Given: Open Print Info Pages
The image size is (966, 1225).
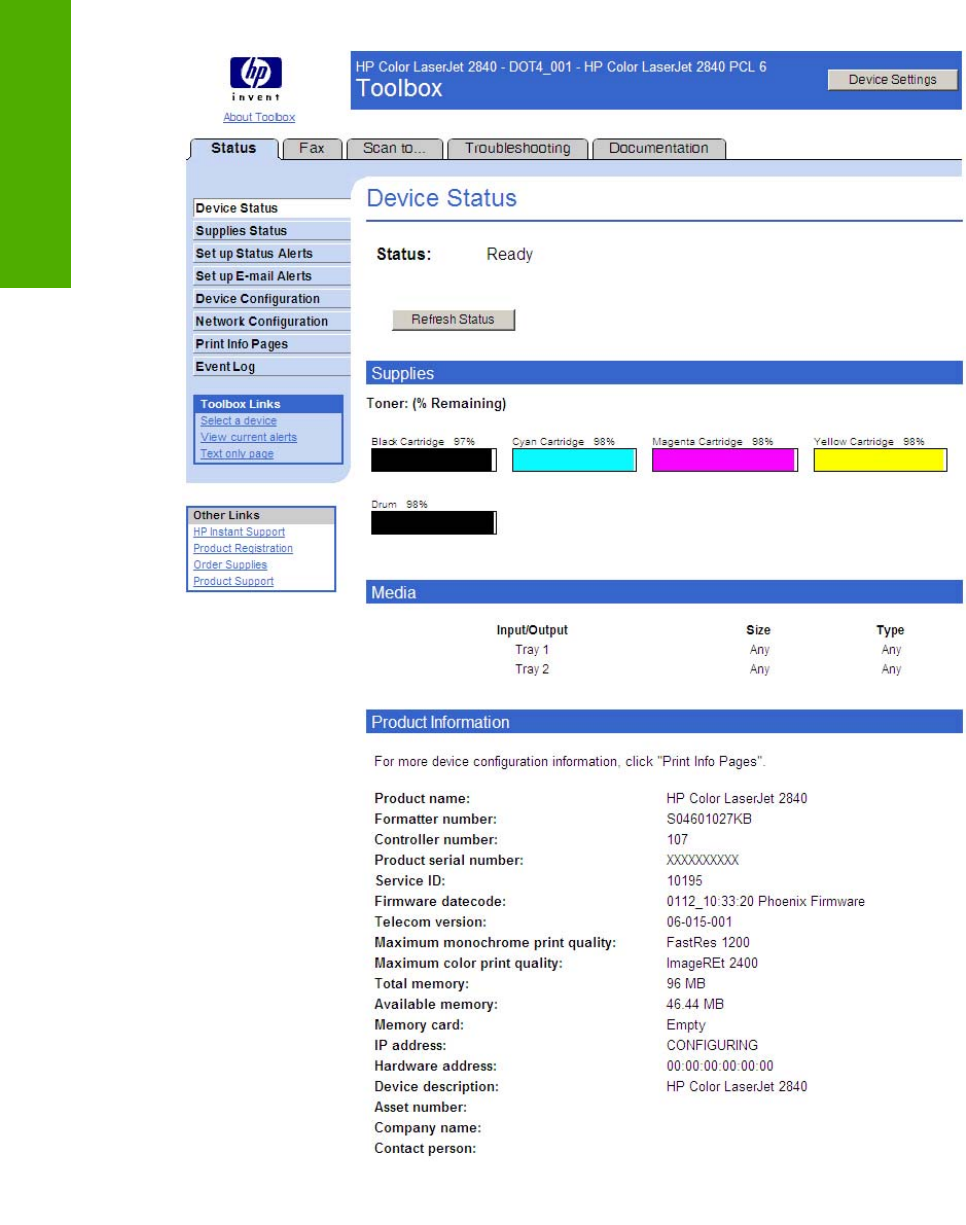Looking at the screenshot, I should point(271,344).
